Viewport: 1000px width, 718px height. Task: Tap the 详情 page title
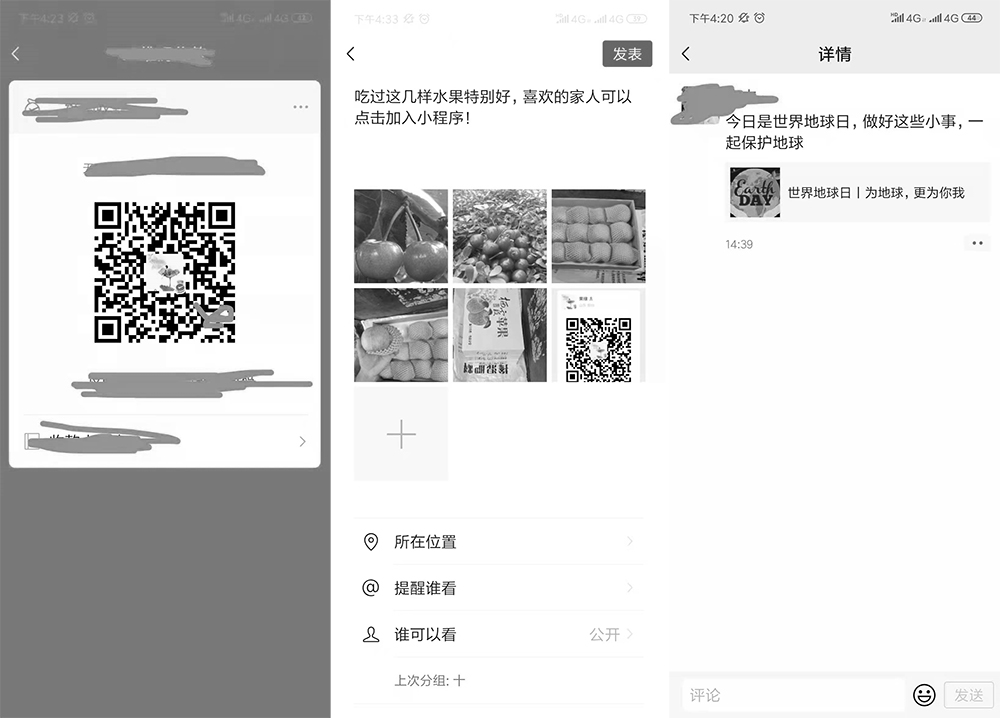(x=834, y=54)
